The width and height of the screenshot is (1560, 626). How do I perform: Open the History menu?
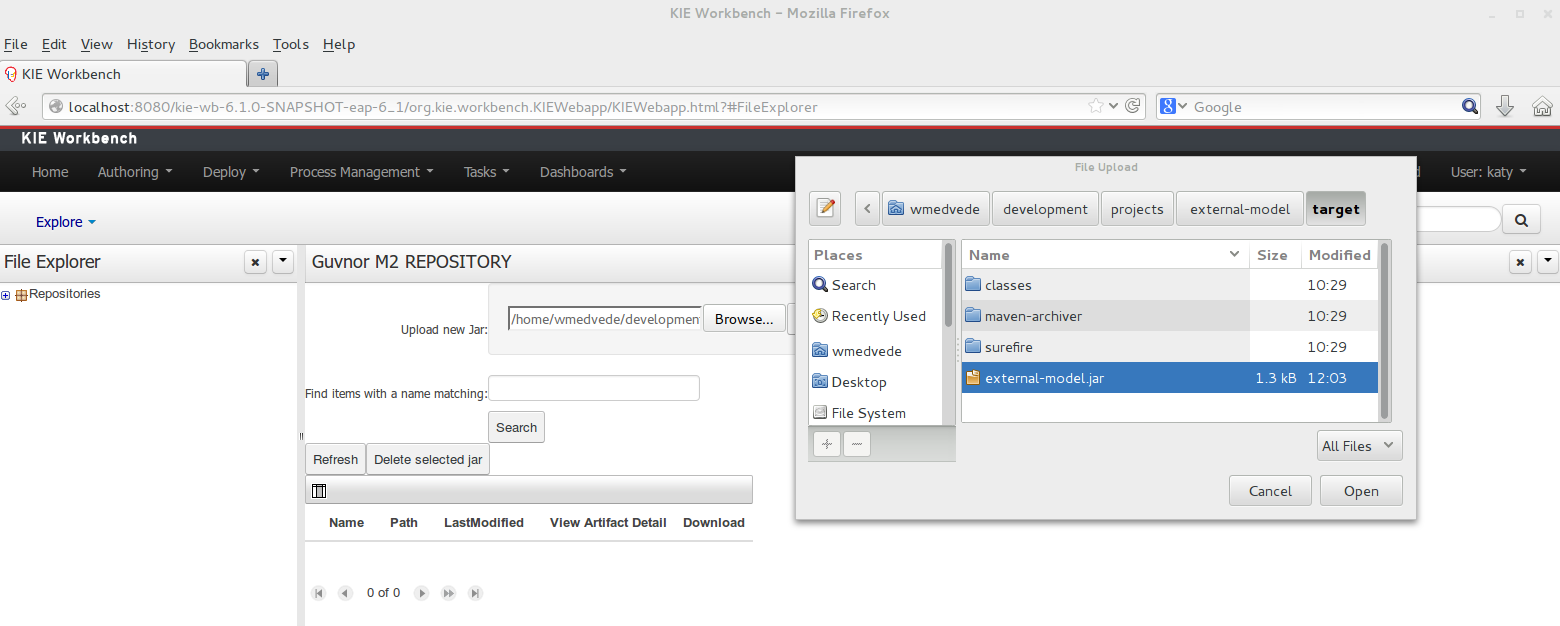point(151,44)
